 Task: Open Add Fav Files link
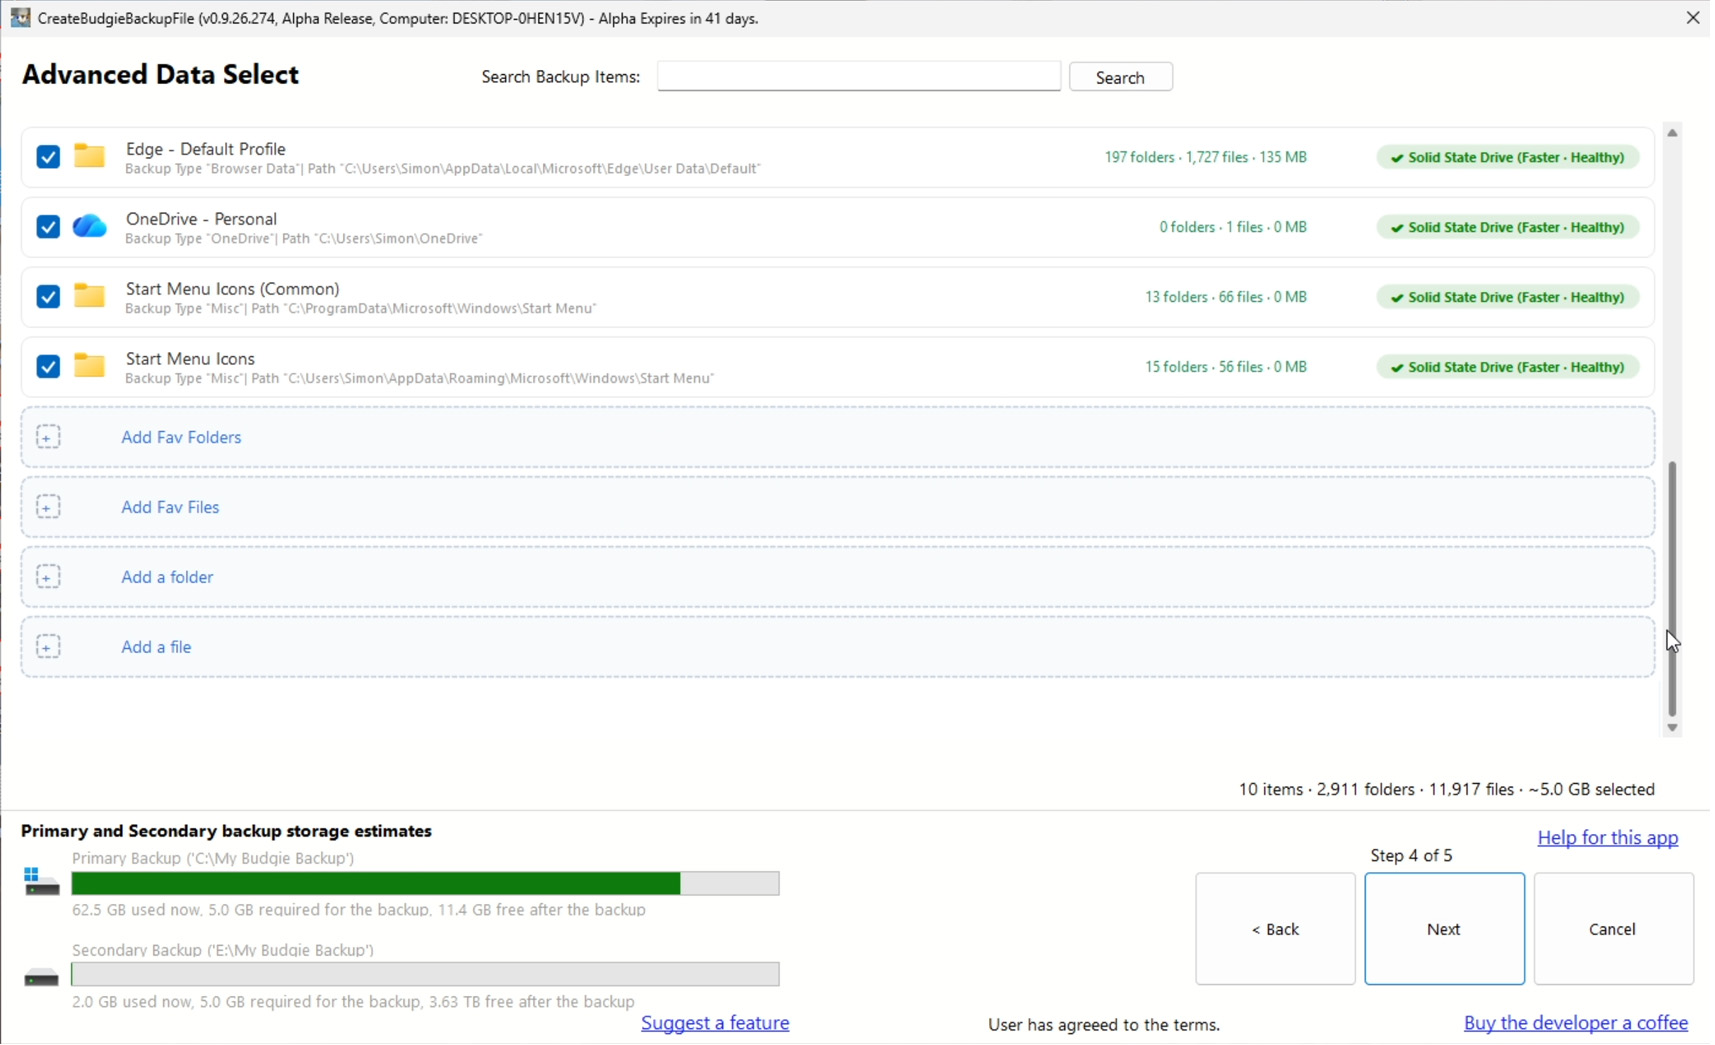point(170,507)
